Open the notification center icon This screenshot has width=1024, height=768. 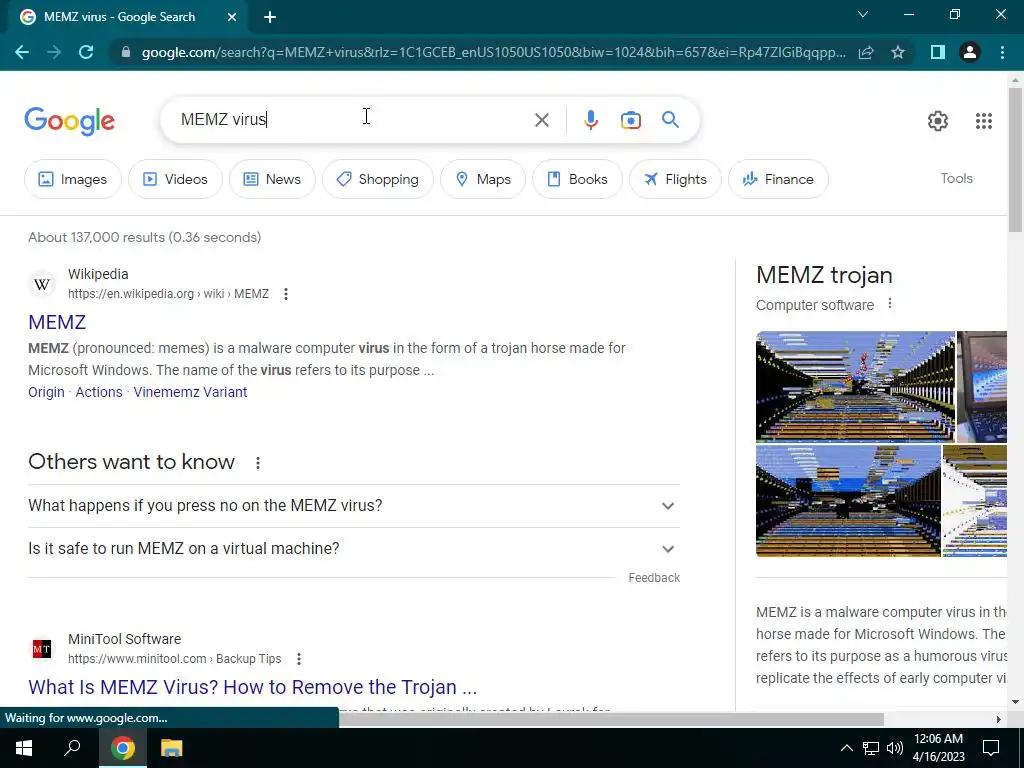tap(991, 748)
